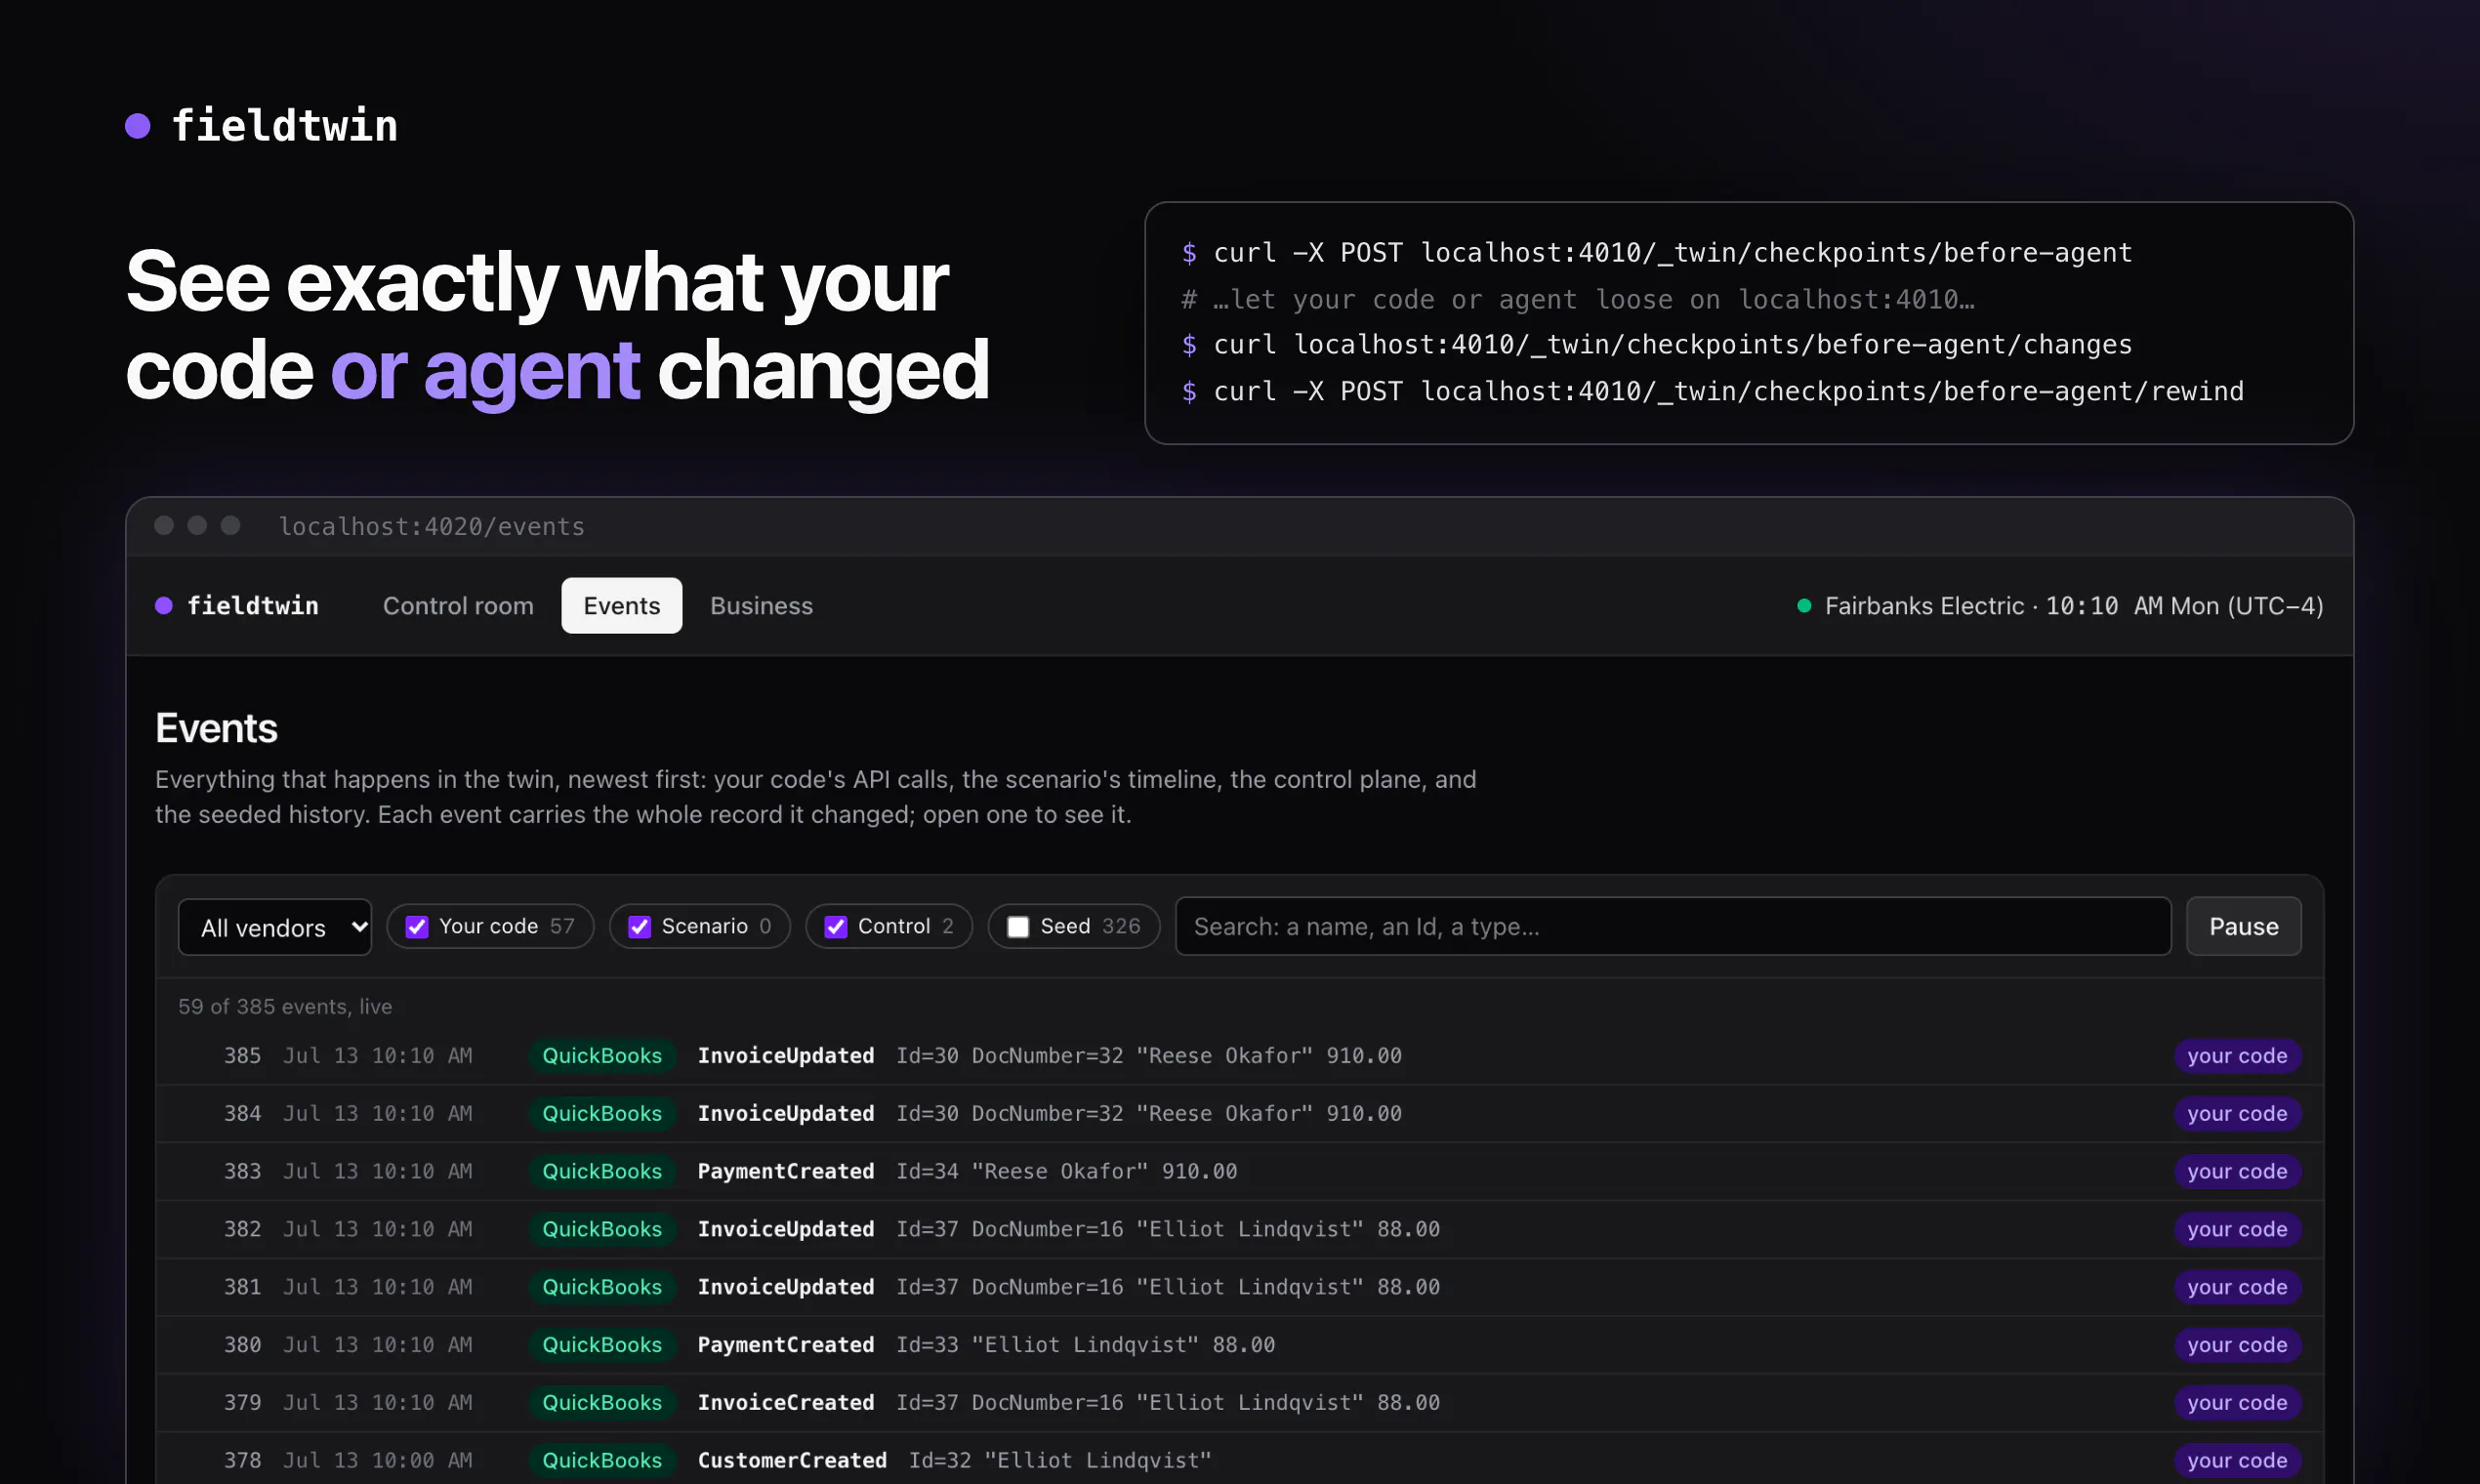
Task: Click the your code tag on event 379
Action: point(2237,1403)
